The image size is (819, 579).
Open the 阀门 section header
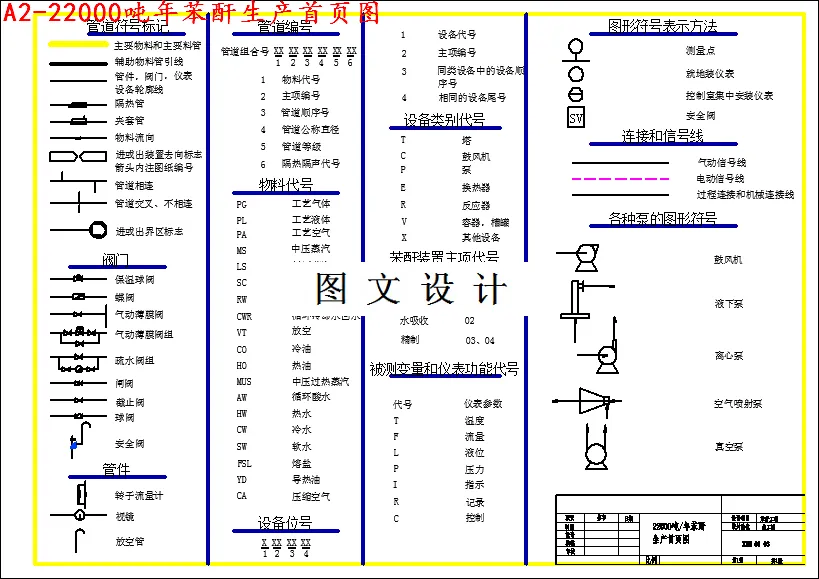point(115,258)
